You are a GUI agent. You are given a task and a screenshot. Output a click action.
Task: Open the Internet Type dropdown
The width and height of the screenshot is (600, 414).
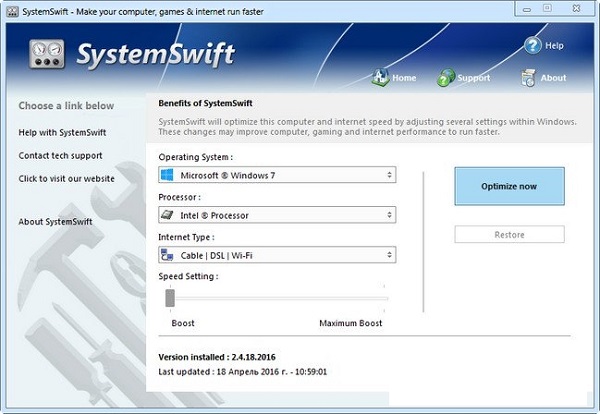click(277, 255)
